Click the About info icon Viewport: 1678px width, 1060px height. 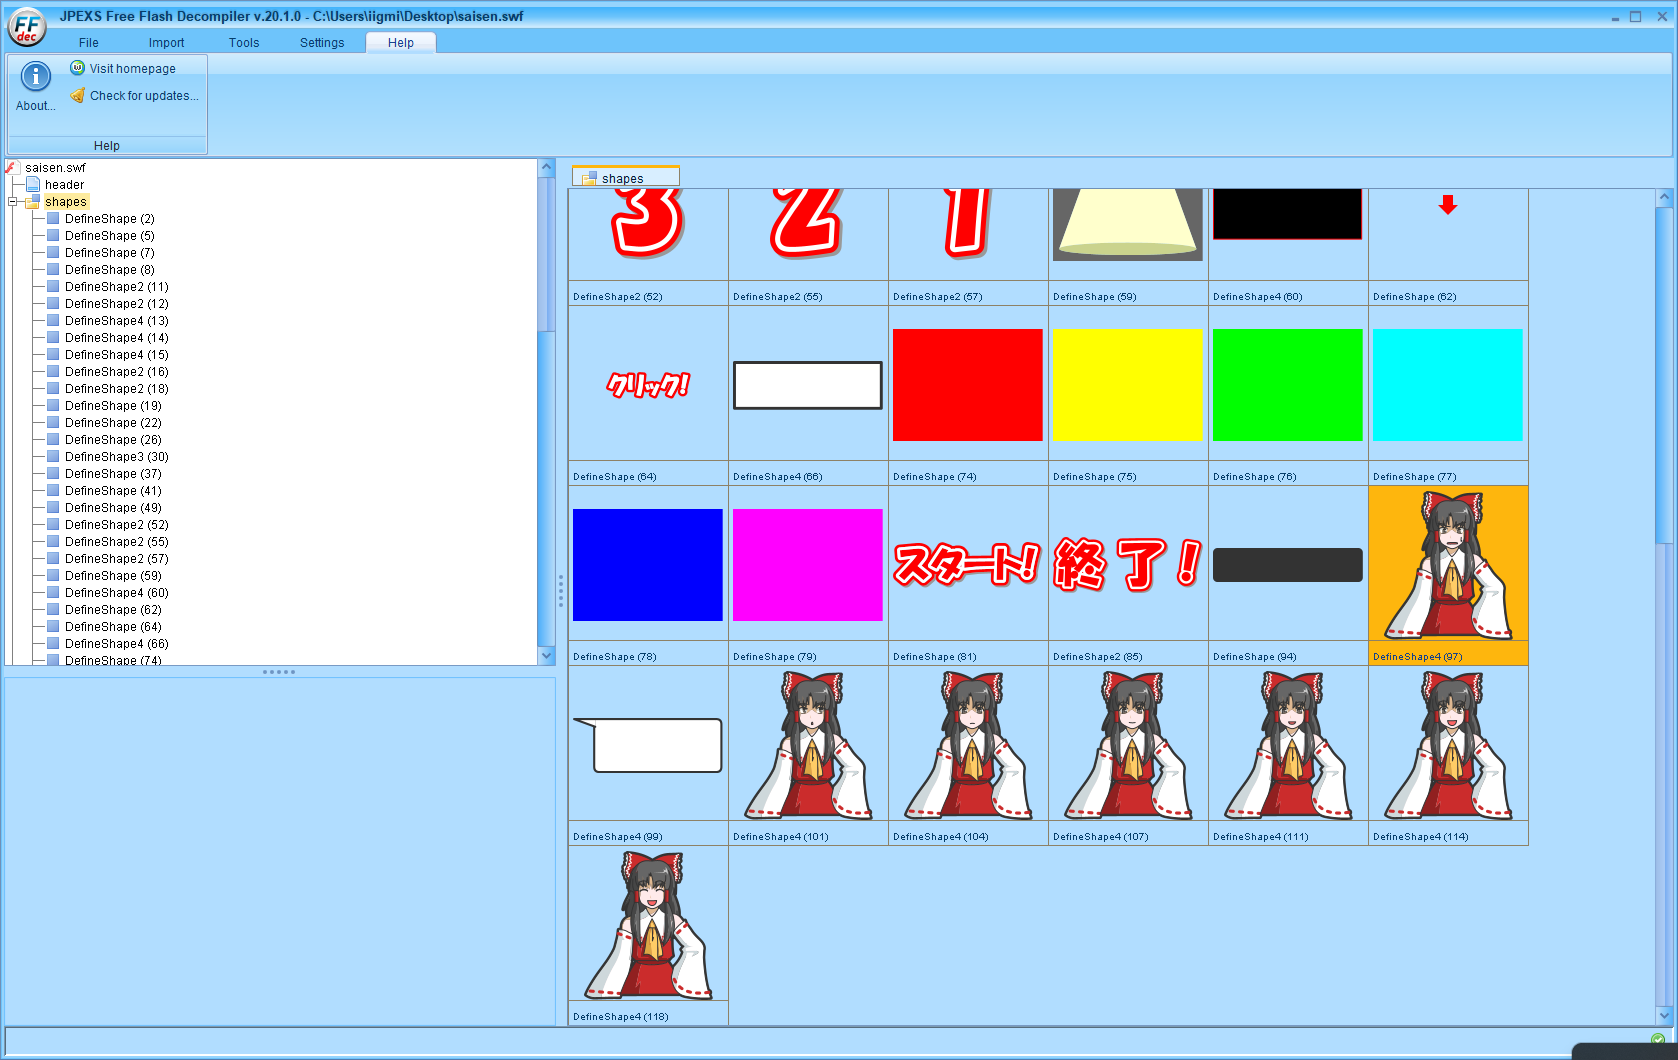click(x=36, y=76)
